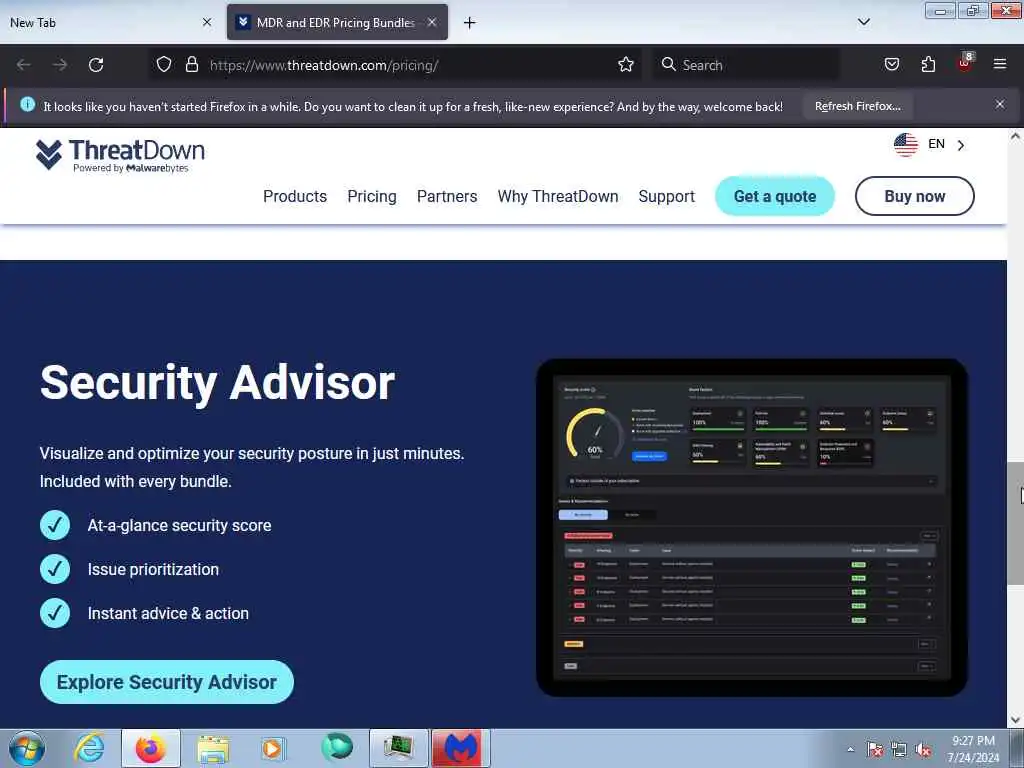The width and height of the screenshot is (1024, 768).
Task: Close the MDR and EDR Pricing Bundles tab
Action: pyautogui.click(x=432, y=22)
